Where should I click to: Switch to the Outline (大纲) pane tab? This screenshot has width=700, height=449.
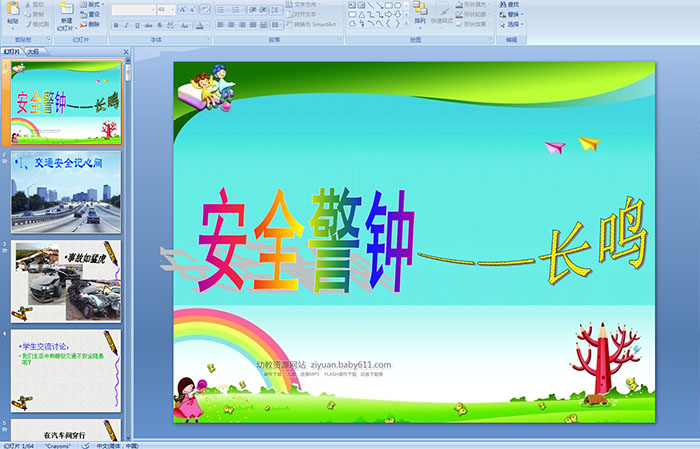33,52
